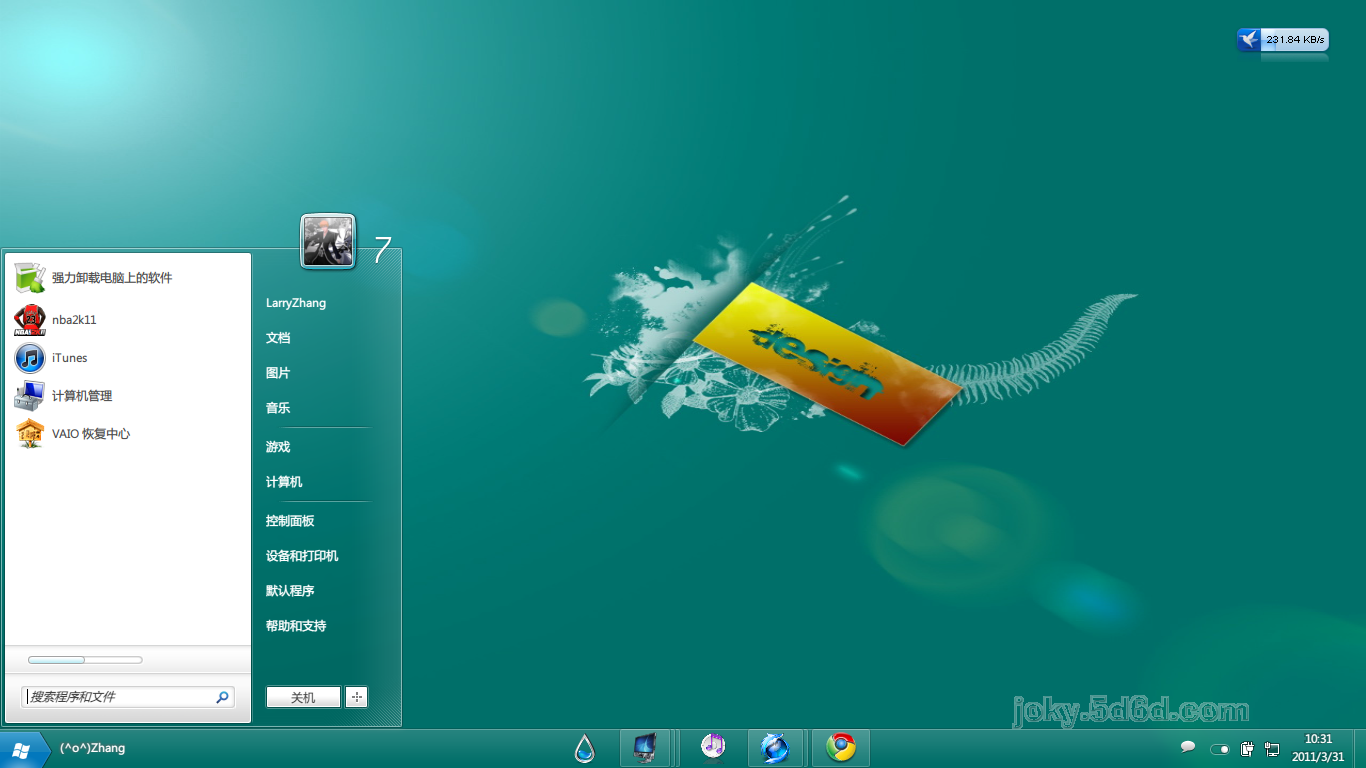Open iTunes from the Start menu list
Image resolution: width=1366 pixels, height=768 pixels.
pyautogui.click(x=30, y=358)
